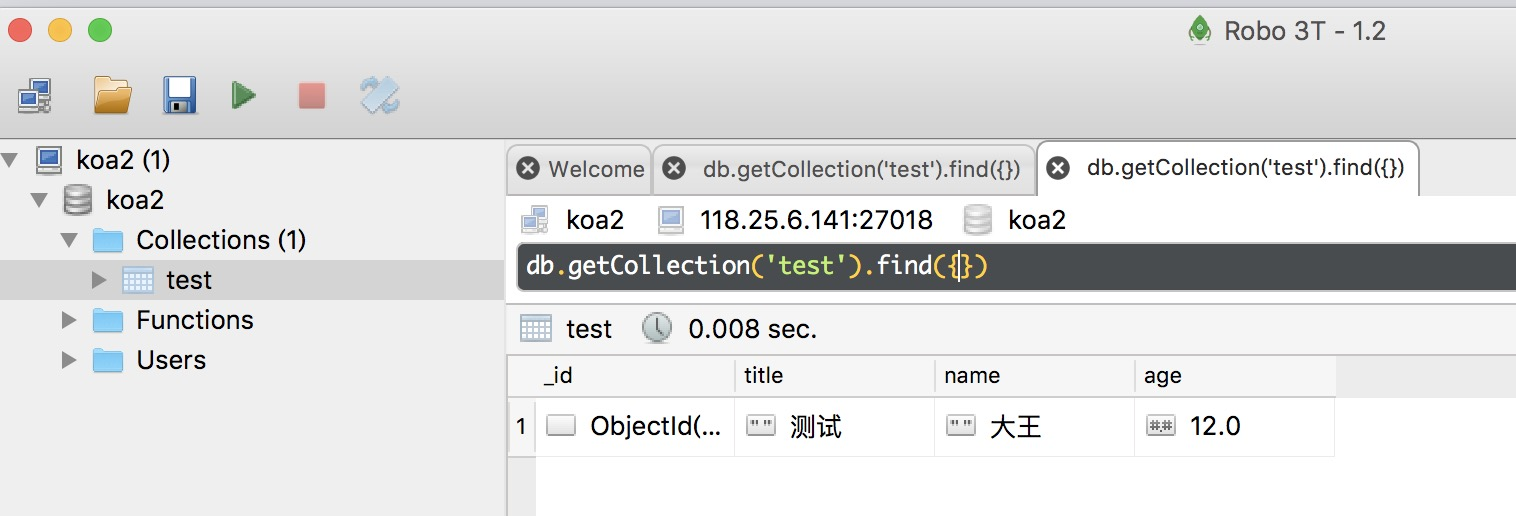Click the Open file folder icon
Screen dimensions: 1516x516
coord(113,96)
